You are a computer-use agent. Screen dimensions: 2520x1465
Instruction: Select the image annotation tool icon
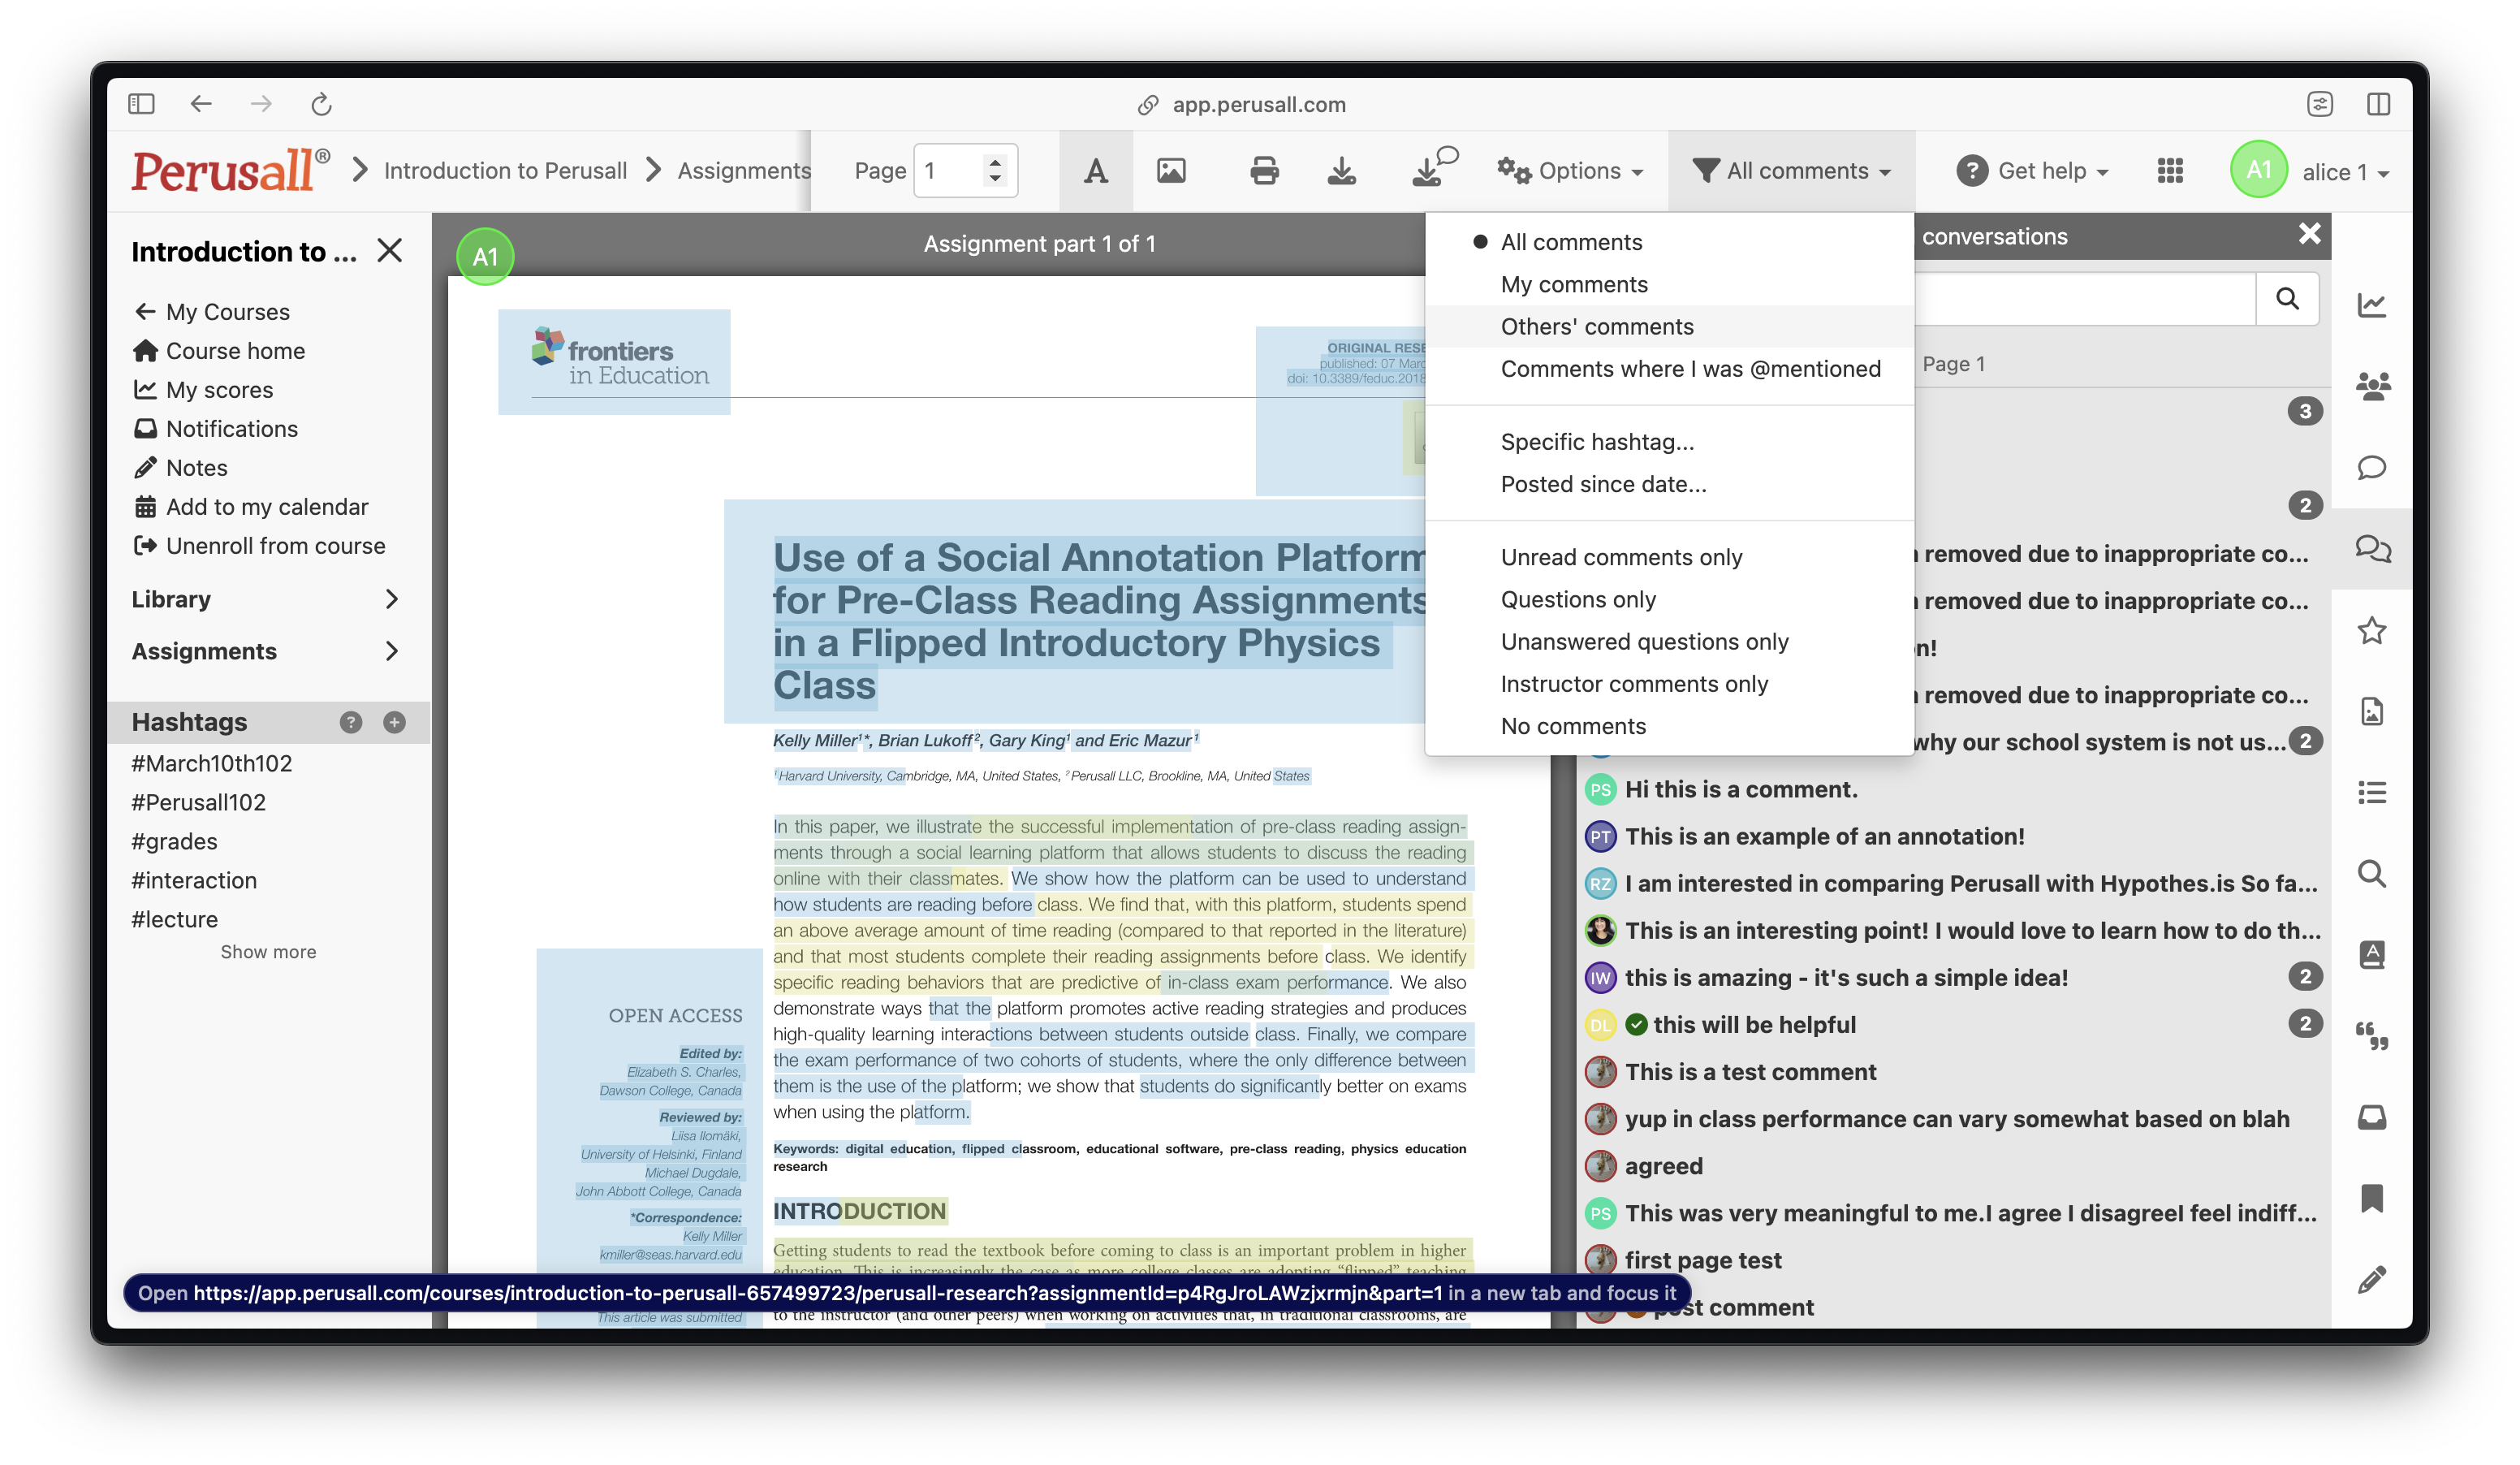tap(1171, 171)
